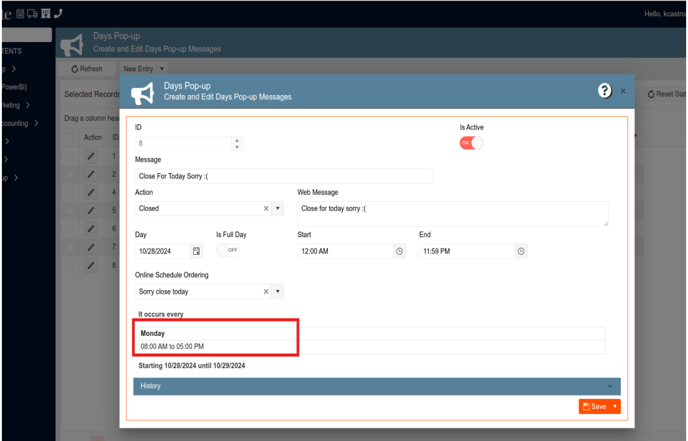Open the PowerBI sidebar item
The width and height of the screenshot is (688, 441).
click(14, 87)
